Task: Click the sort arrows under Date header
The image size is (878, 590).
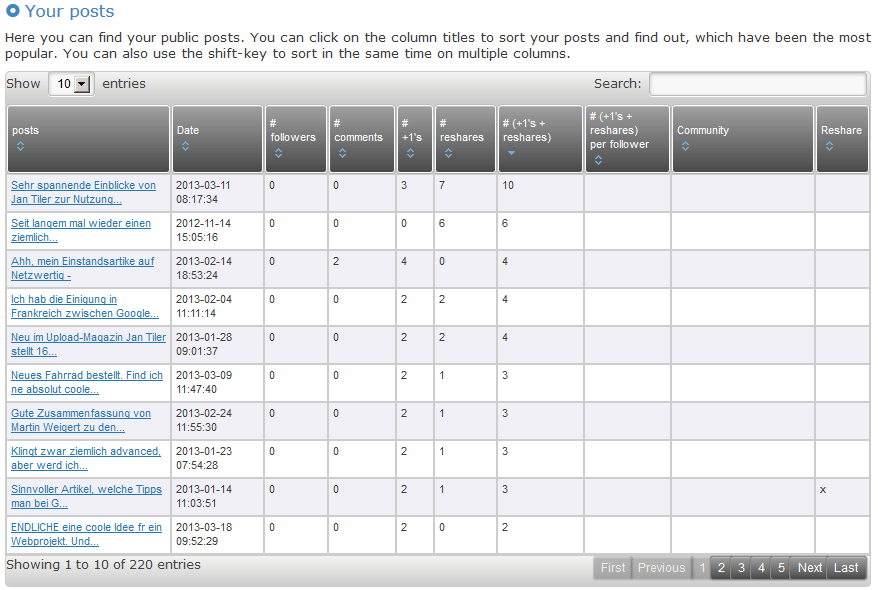Action: (x=185, y=146)
